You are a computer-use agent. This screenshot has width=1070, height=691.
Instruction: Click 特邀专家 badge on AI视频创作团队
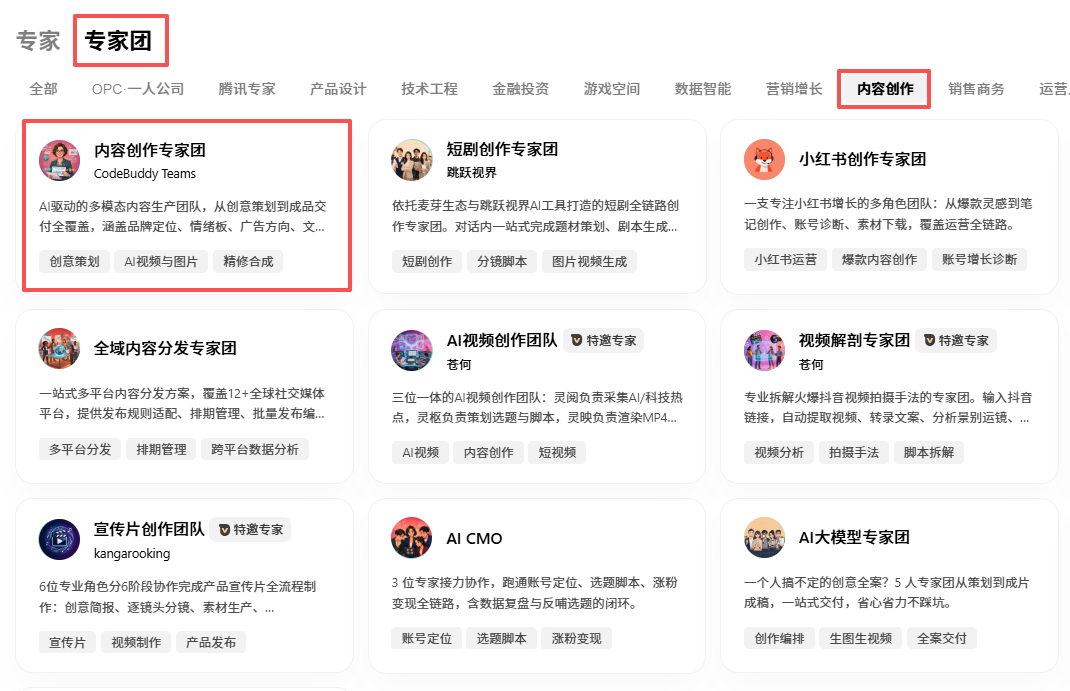[x=603, y=340]
